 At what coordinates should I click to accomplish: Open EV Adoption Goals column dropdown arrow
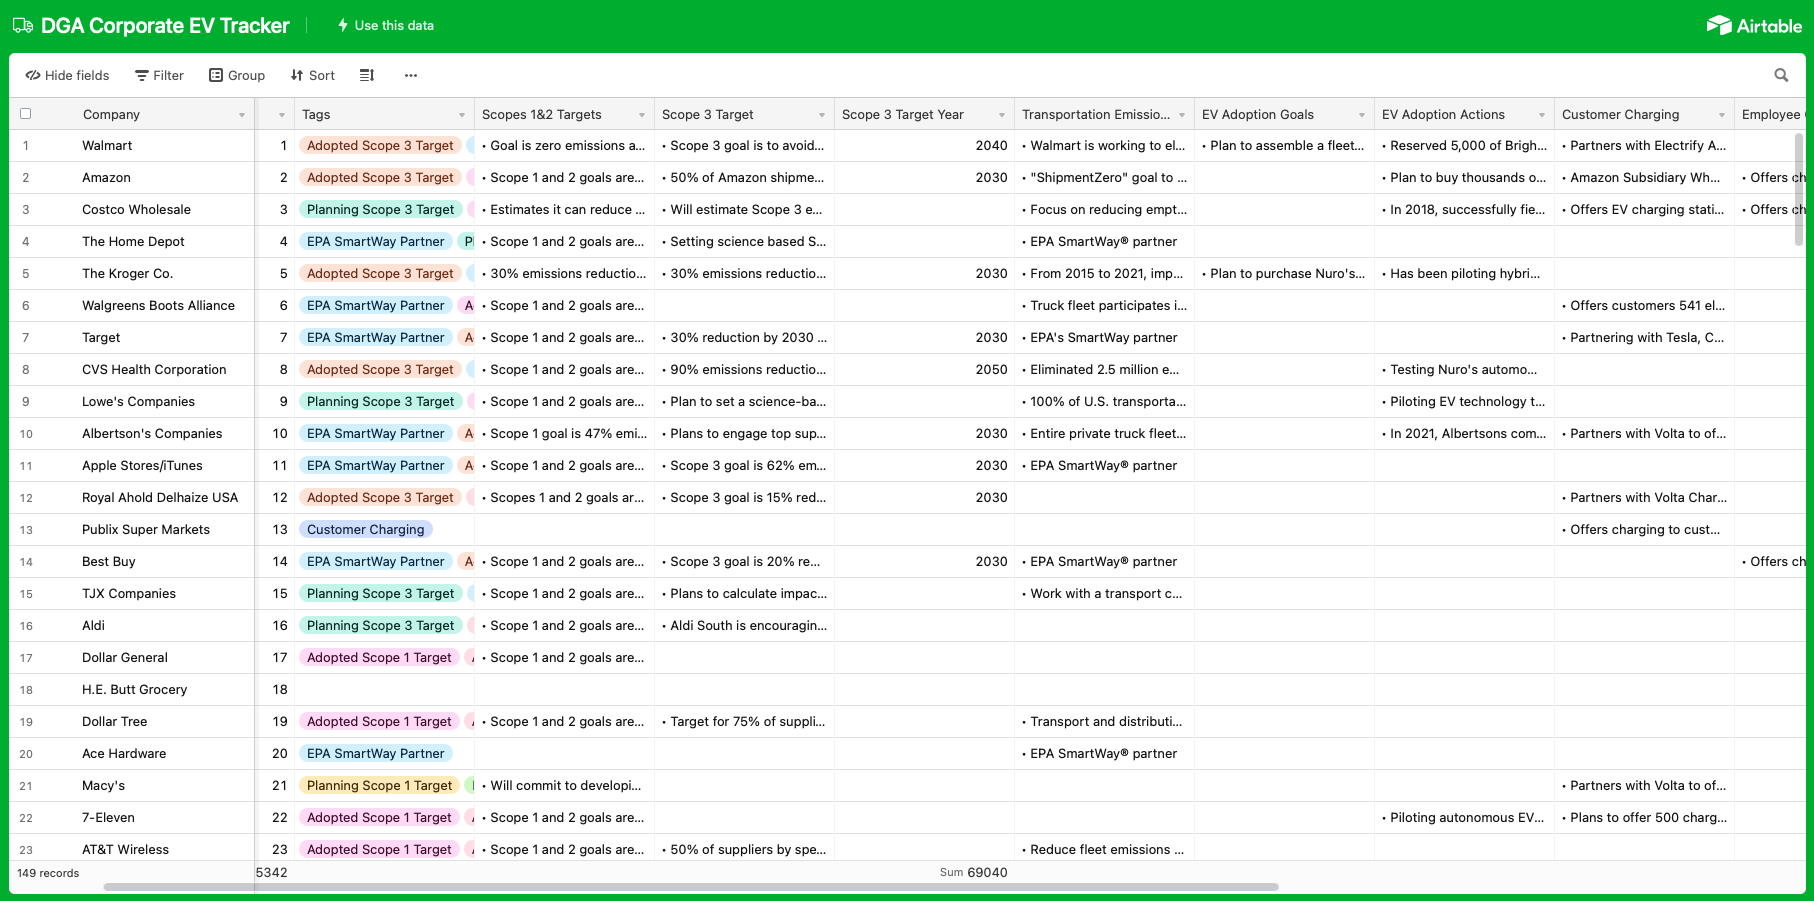coord(1362,115)
